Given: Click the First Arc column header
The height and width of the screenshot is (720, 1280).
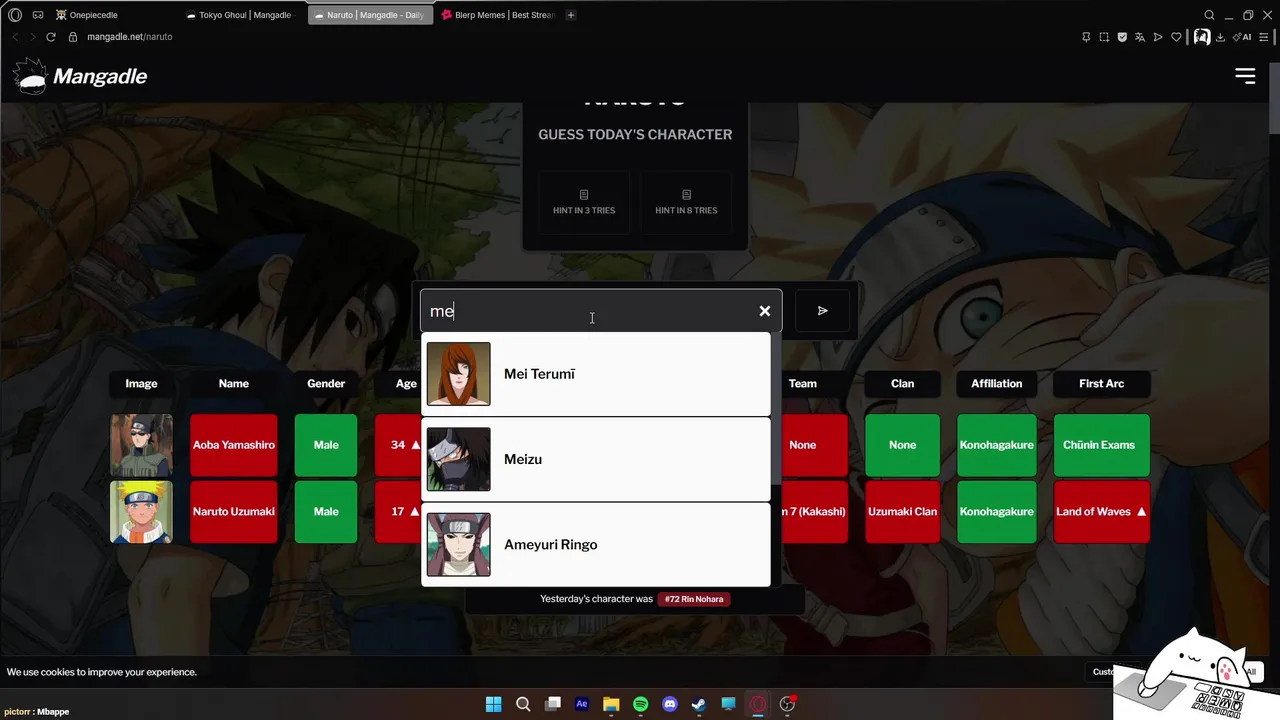Looking at the screenshot, I should pos(1101,384).
